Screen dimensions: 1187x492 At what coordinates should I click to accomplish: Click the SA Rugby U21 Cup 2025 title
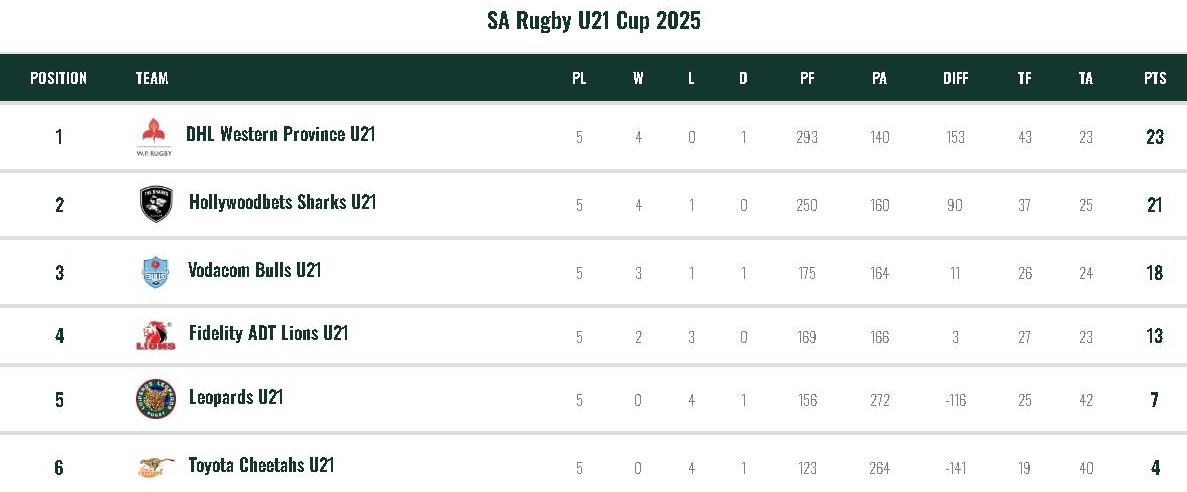[x=593, y=21]
